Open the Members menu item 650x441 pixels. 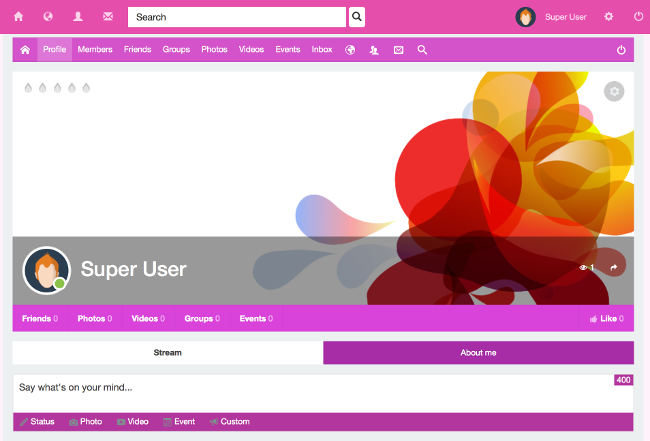tap(95, 49)
